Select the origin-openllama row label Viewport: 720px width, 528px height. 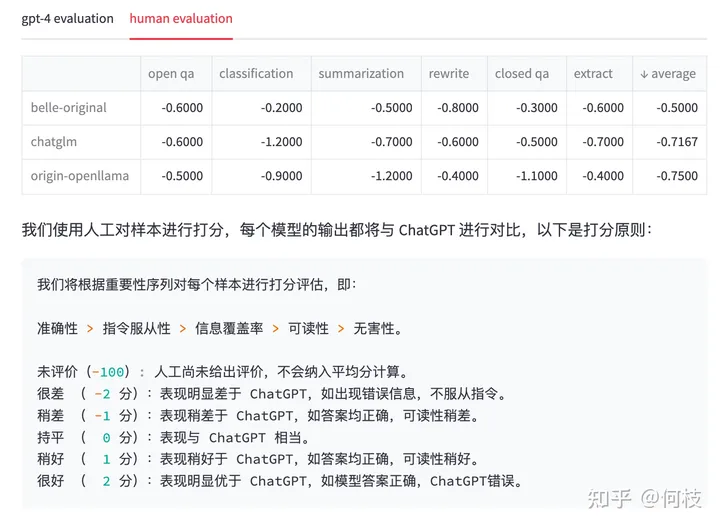[80, 176]
